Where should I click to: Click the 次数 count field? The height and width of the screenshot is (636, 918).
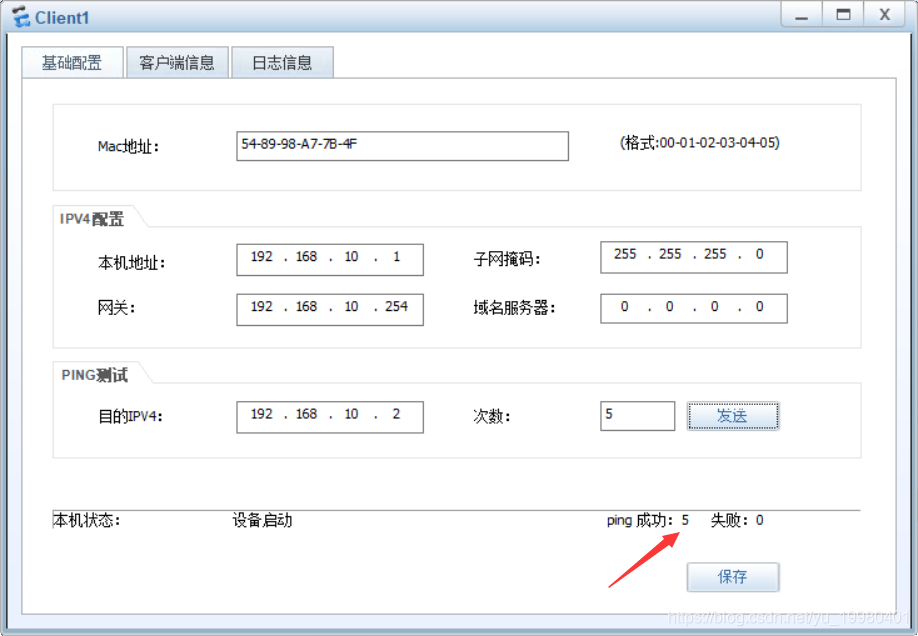pos(638,416)
